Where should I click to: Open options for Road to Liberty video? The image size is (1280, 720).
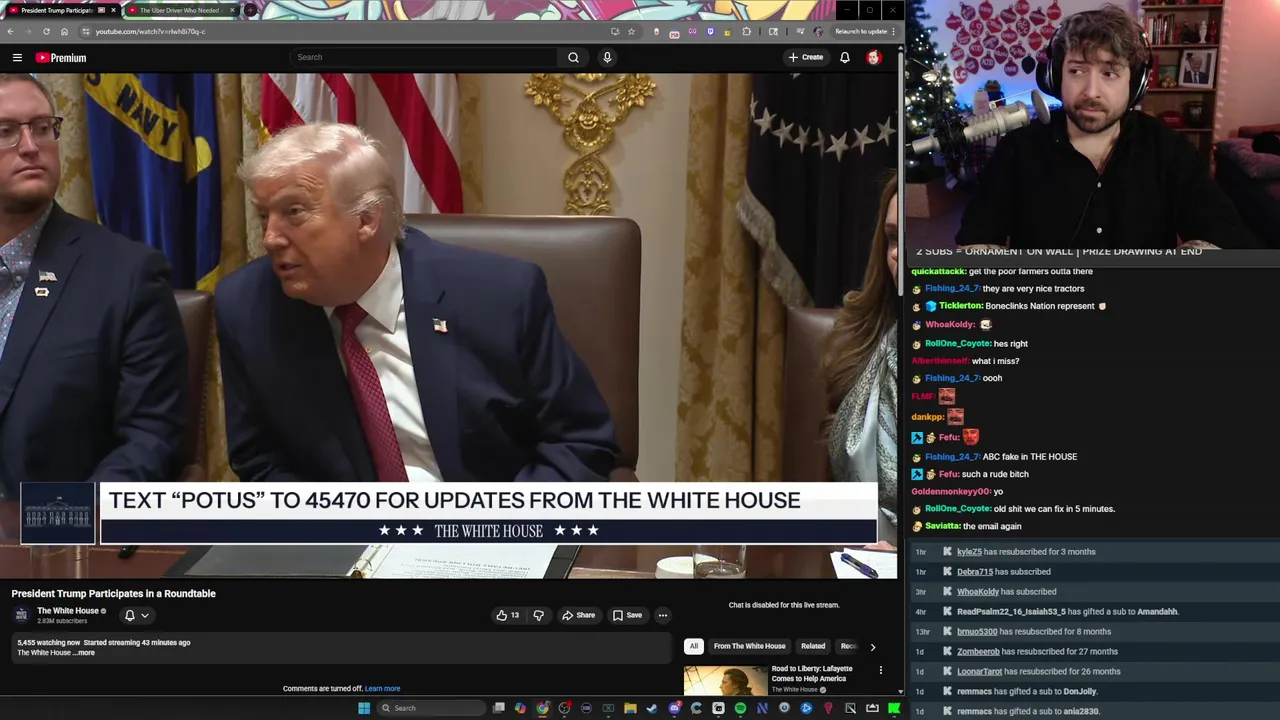pos(881,670)
